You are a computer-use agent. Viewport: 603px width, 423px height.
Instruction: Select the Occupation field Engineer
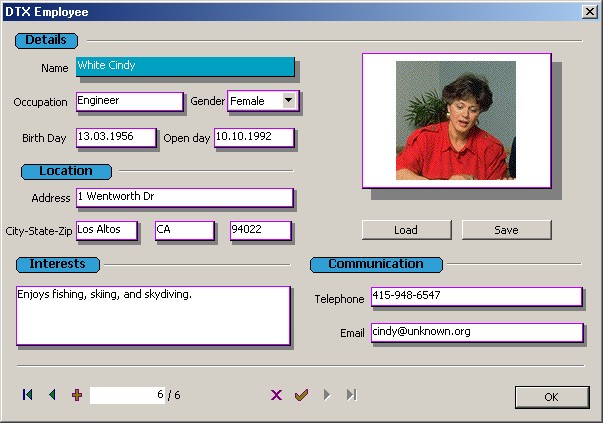[130, 102]
